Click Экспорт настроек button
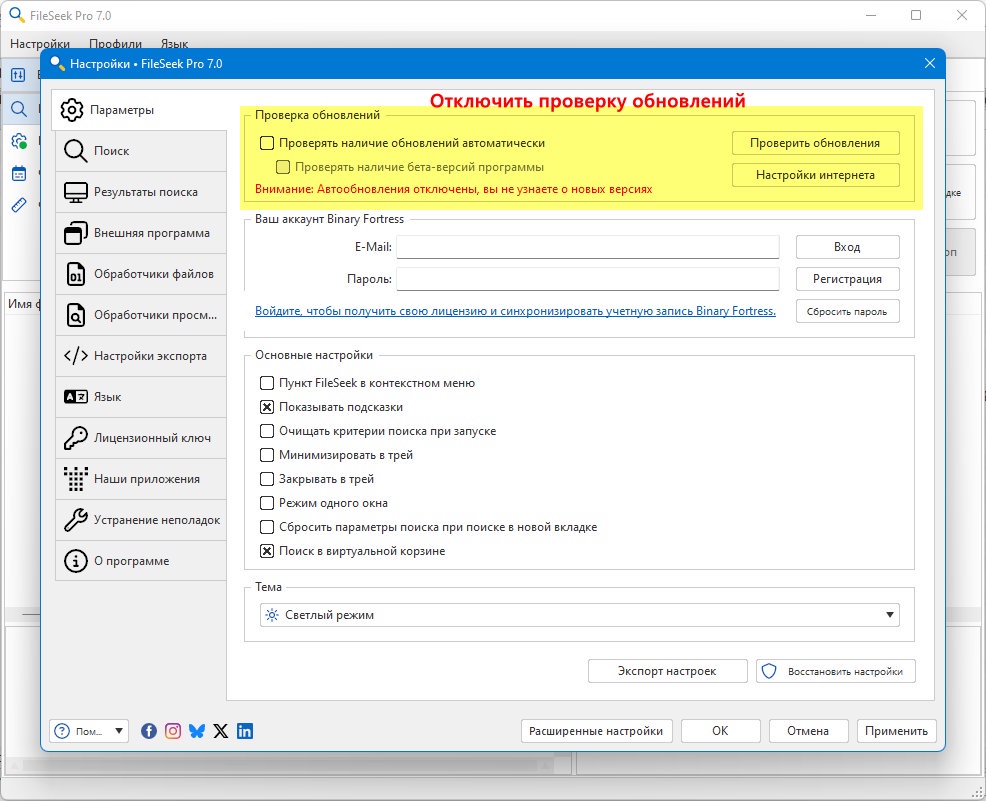Viewport: 986px width, 801px height. (667, 671)
